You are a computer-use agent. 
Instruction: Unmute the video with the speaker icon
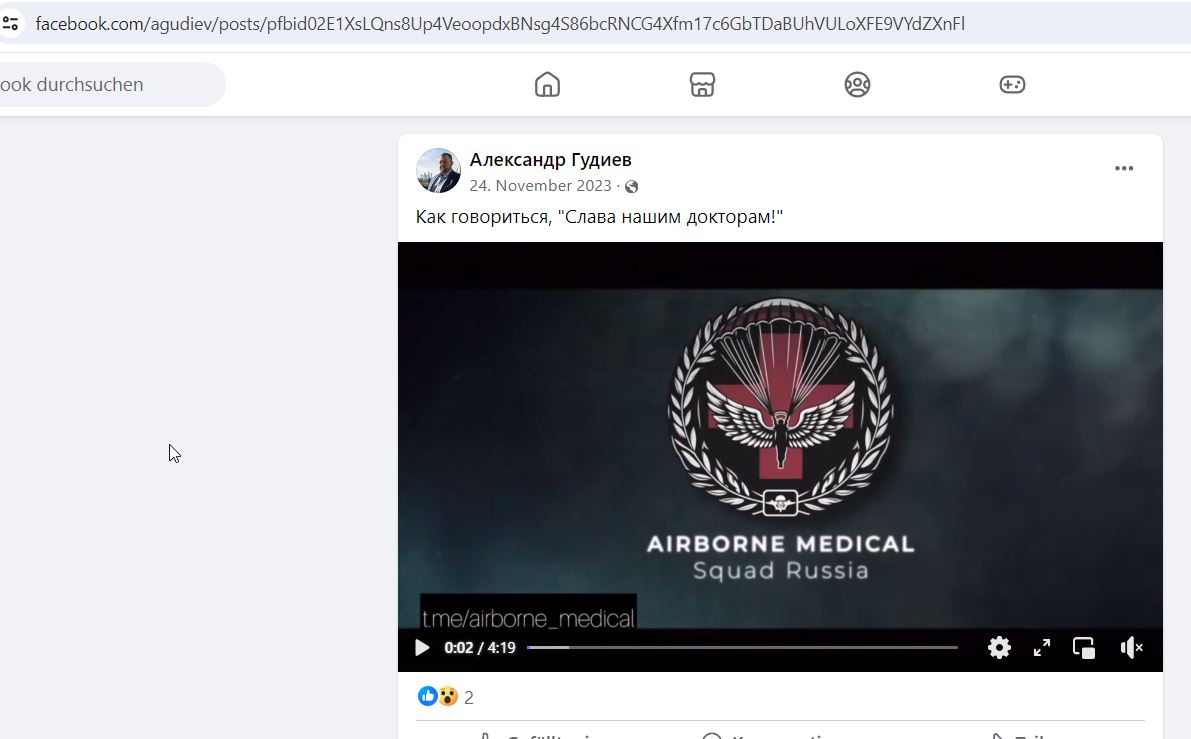1131,648
